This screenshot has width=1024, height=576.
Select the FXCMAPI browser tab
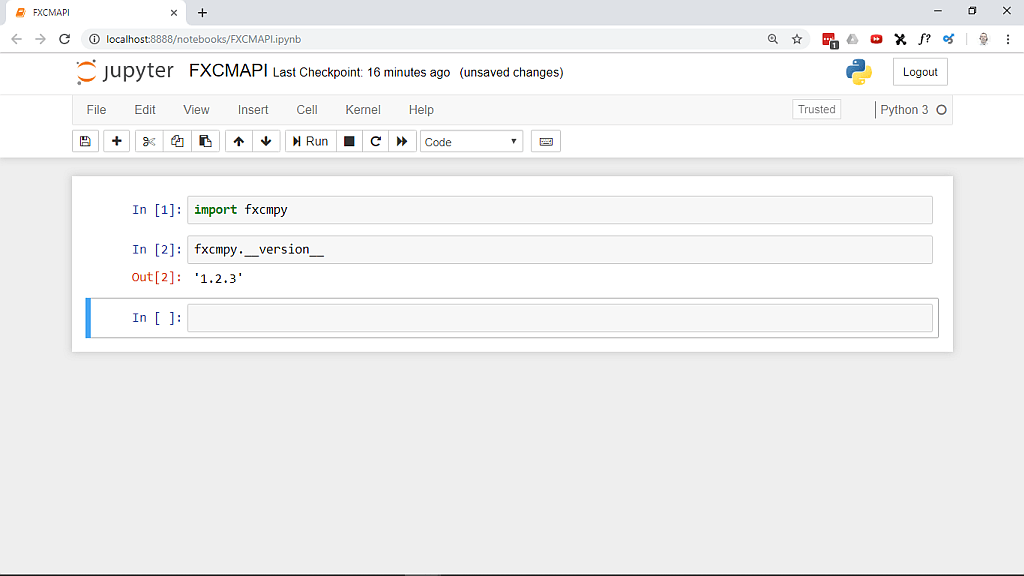[x=96, y=12]
